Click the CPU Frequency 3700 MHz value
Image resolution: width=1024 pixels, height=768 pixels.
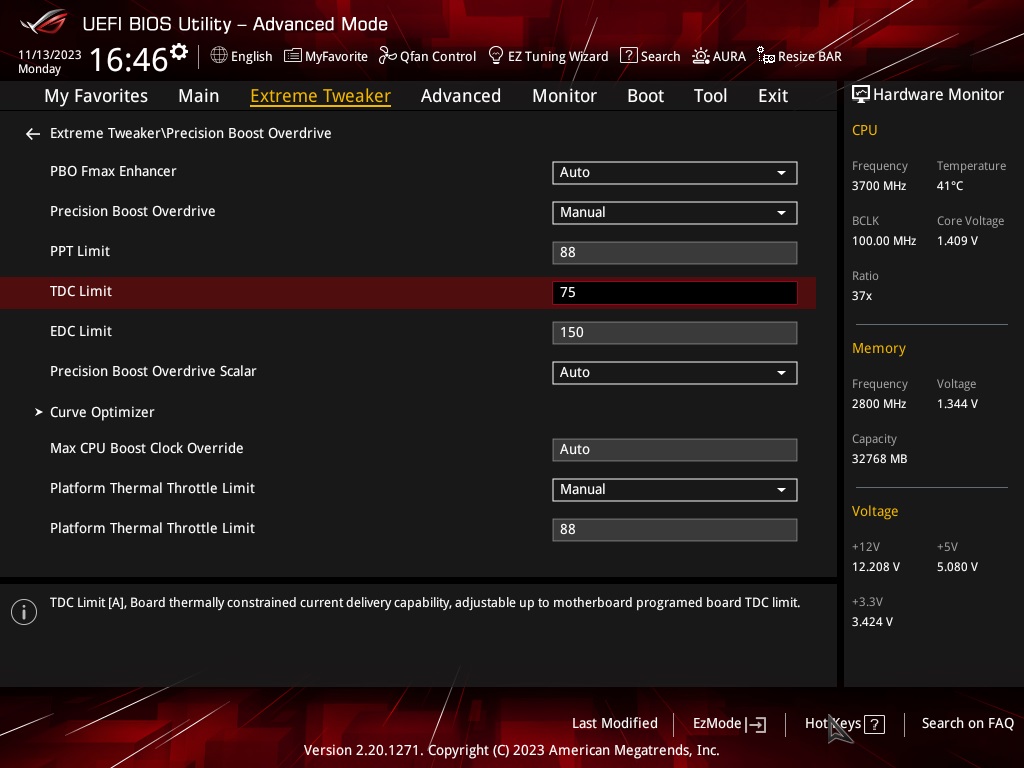click(x=878, y=186)
